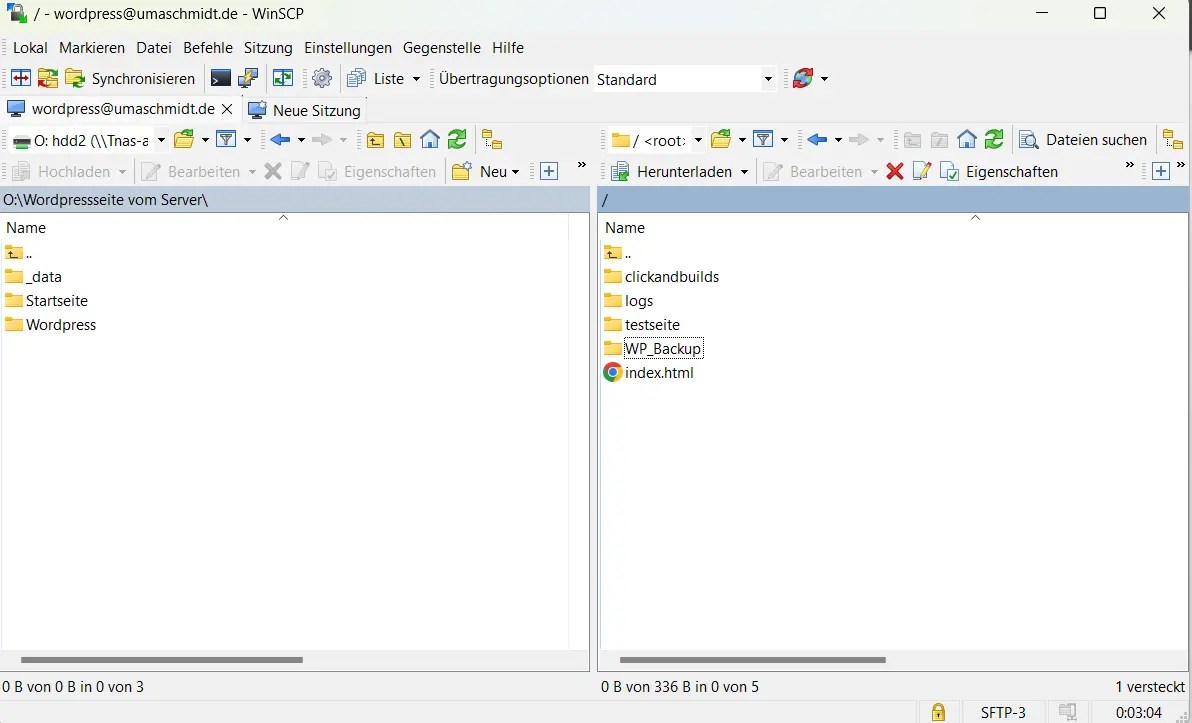
Task: Open the Gegenstelle menu
Action: pos(442,48)
